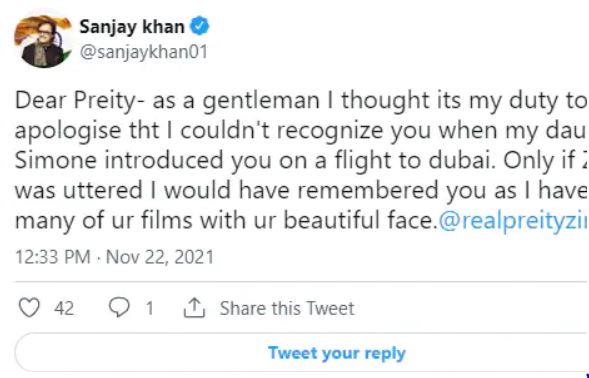
Task: Click the Nov 22, 2021 date
Action: 160,257
